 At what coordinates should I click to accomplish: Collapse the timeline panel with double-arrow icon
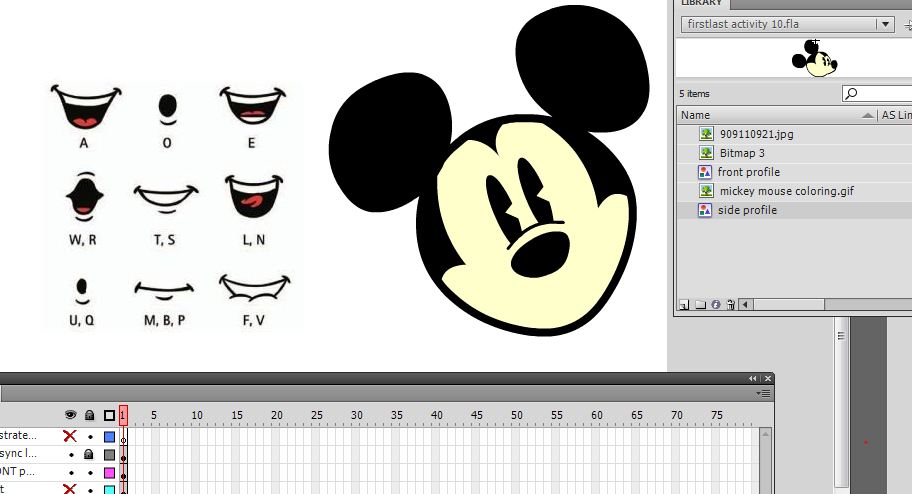(x=753, y=379)
